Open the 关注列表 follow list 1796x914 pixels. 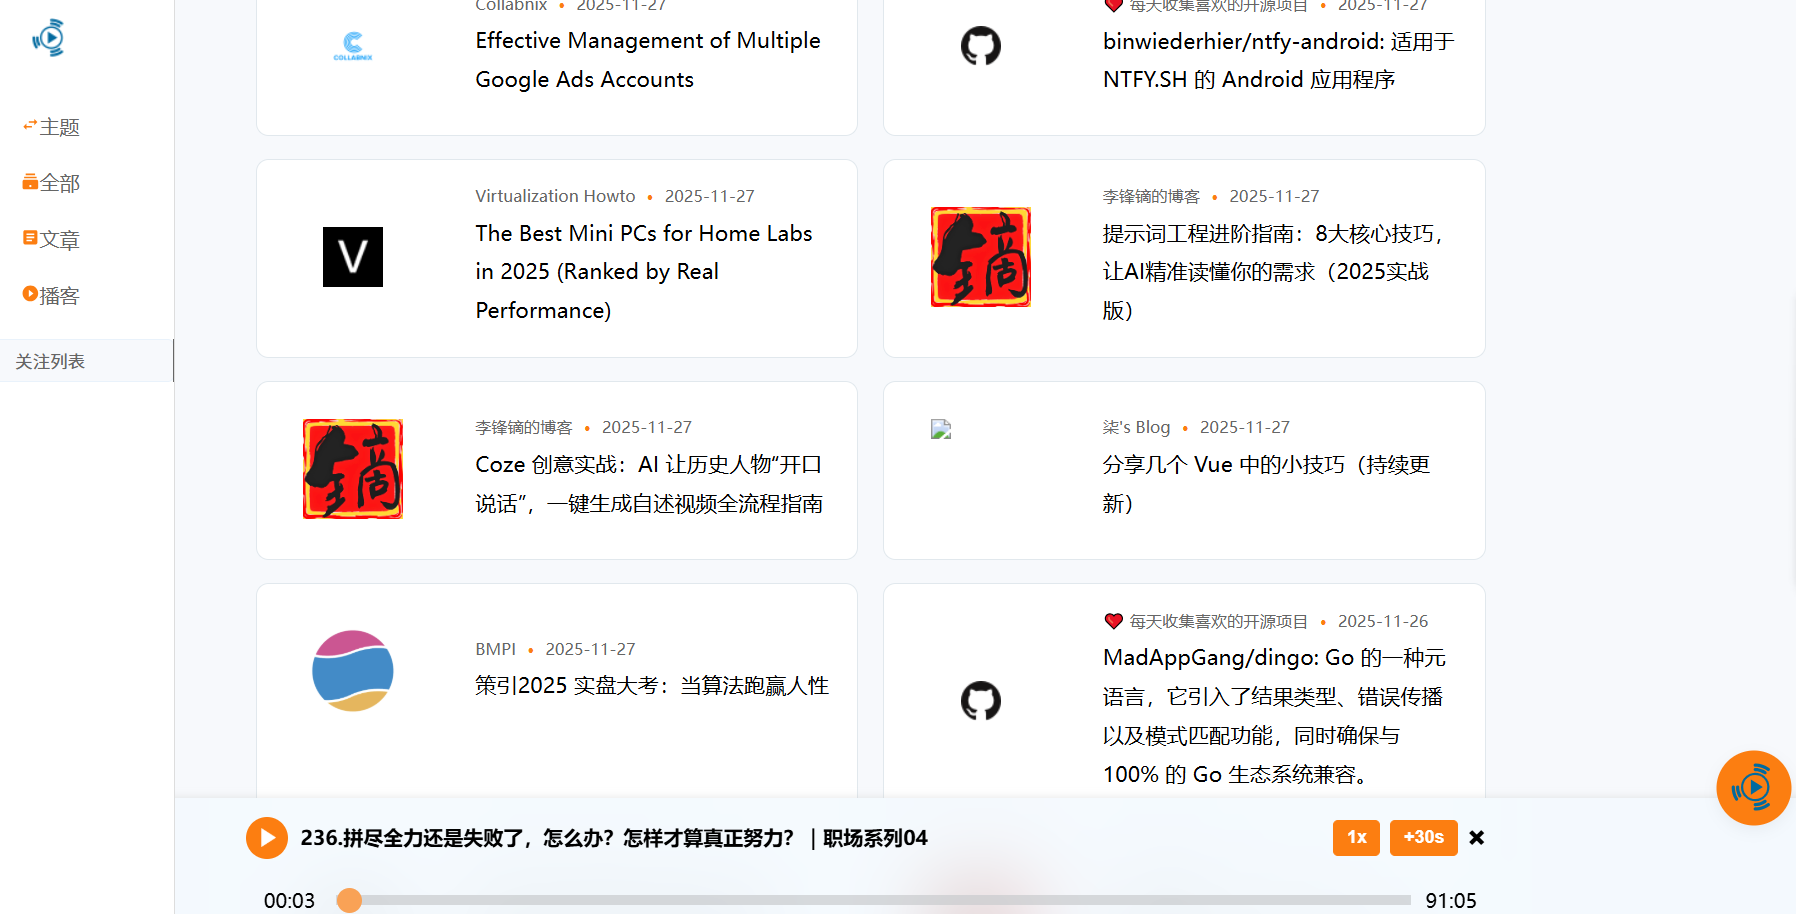click(50, 361)
